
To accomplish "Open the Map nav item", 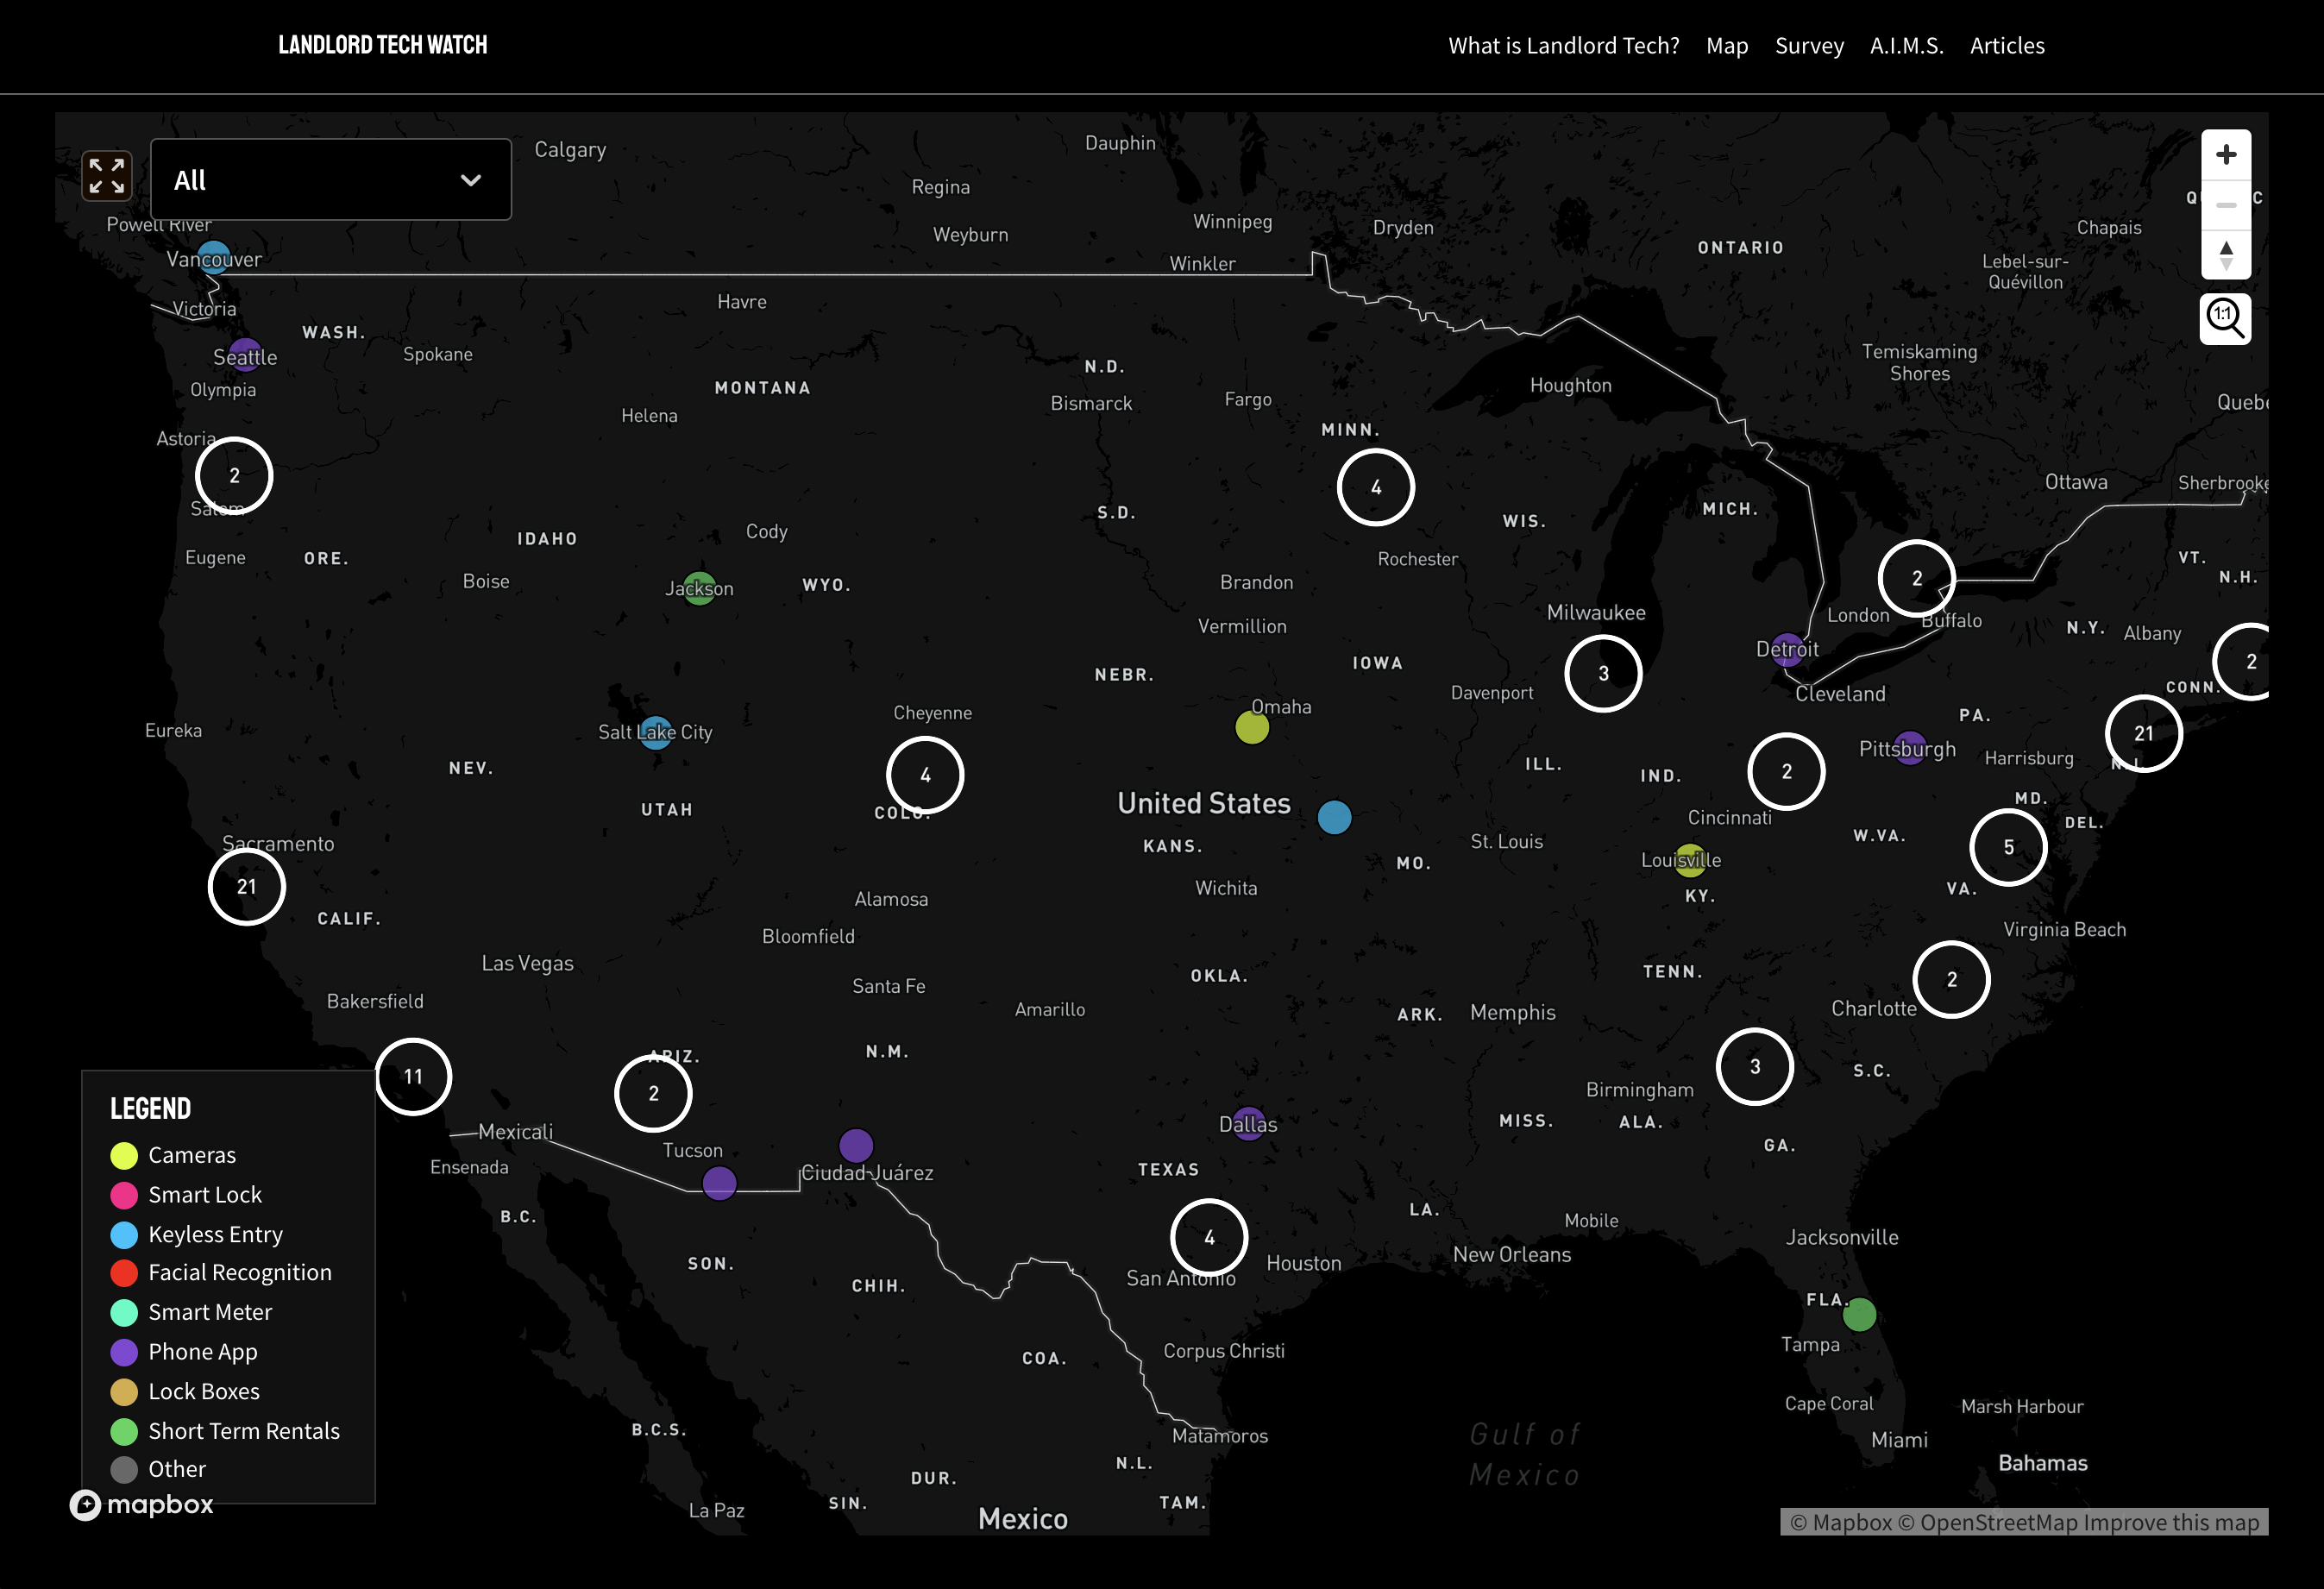I will pyautogui.click(x=1726, y=46).
